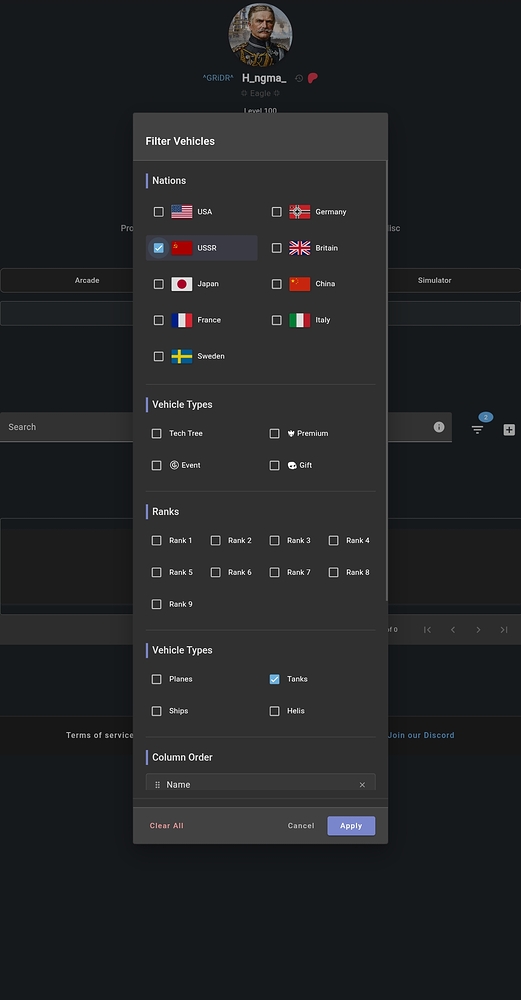521x1000 pixels.
Task: Tick the France nation checkbox
Action: (159, 320)
